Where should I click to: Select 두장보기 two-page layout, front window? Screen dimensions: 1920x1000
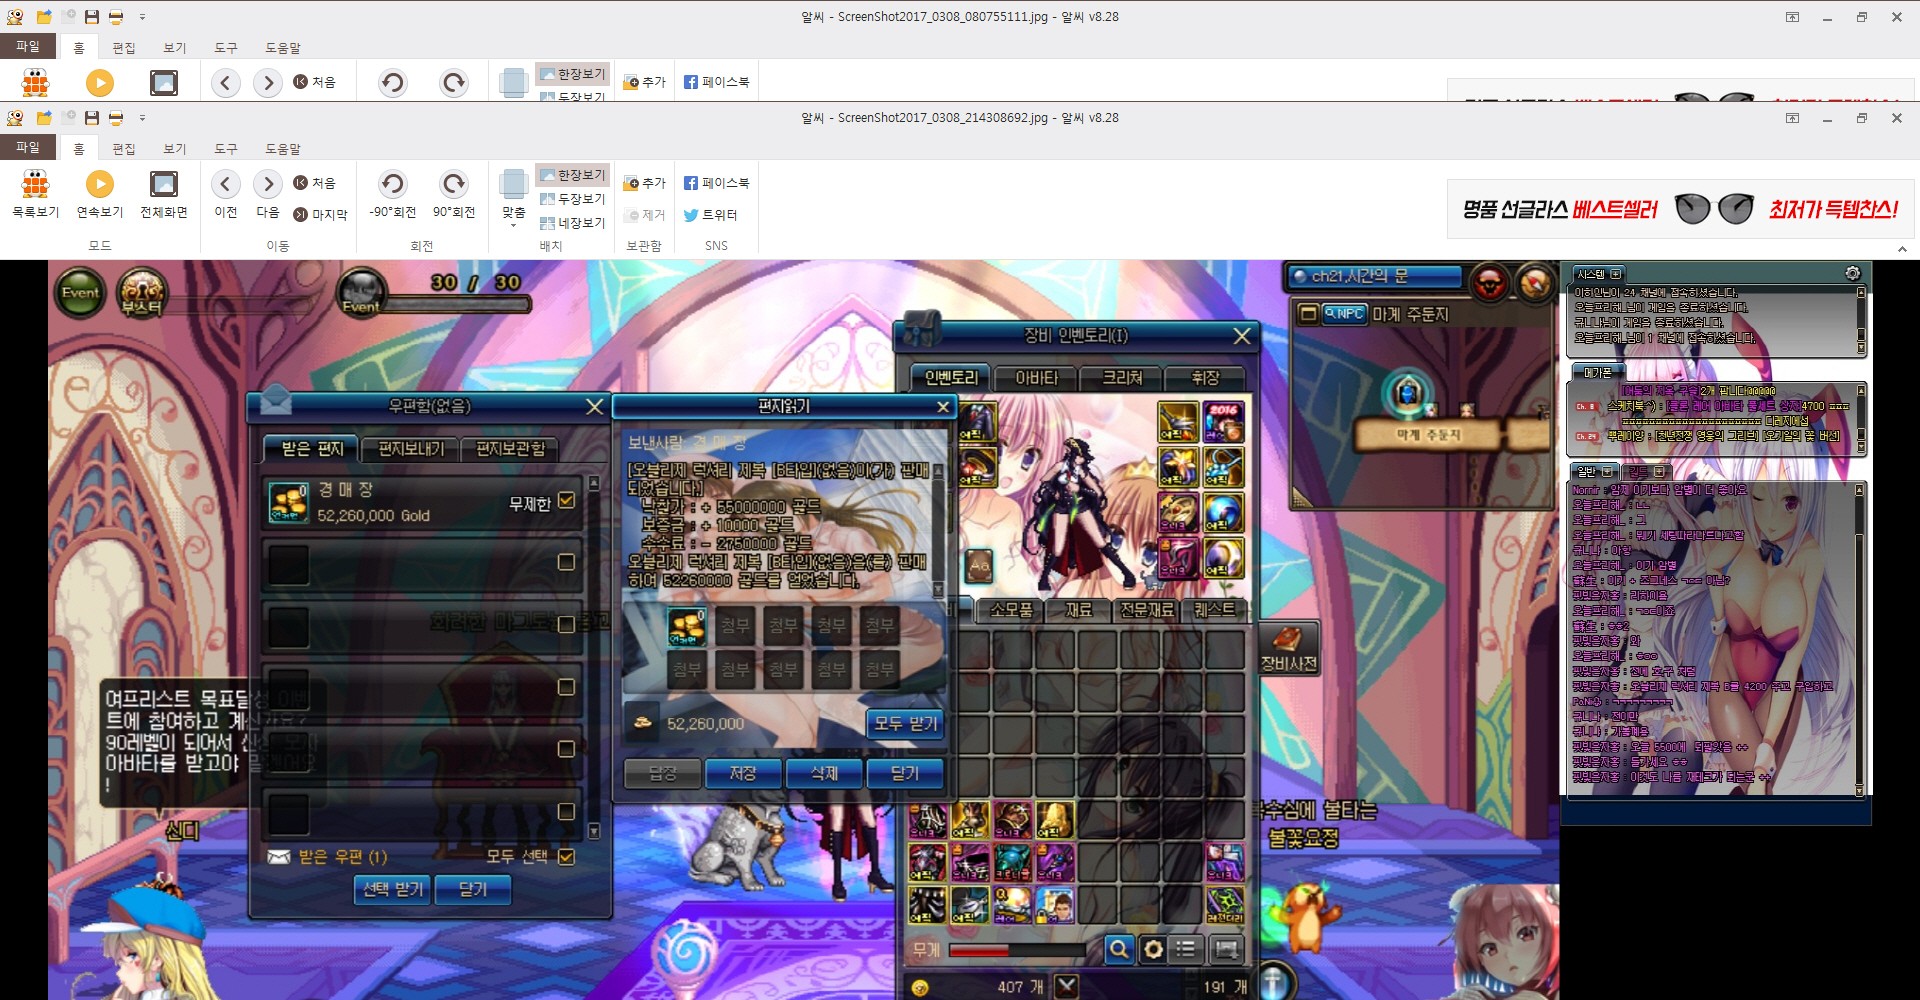(x=573, y=199)
